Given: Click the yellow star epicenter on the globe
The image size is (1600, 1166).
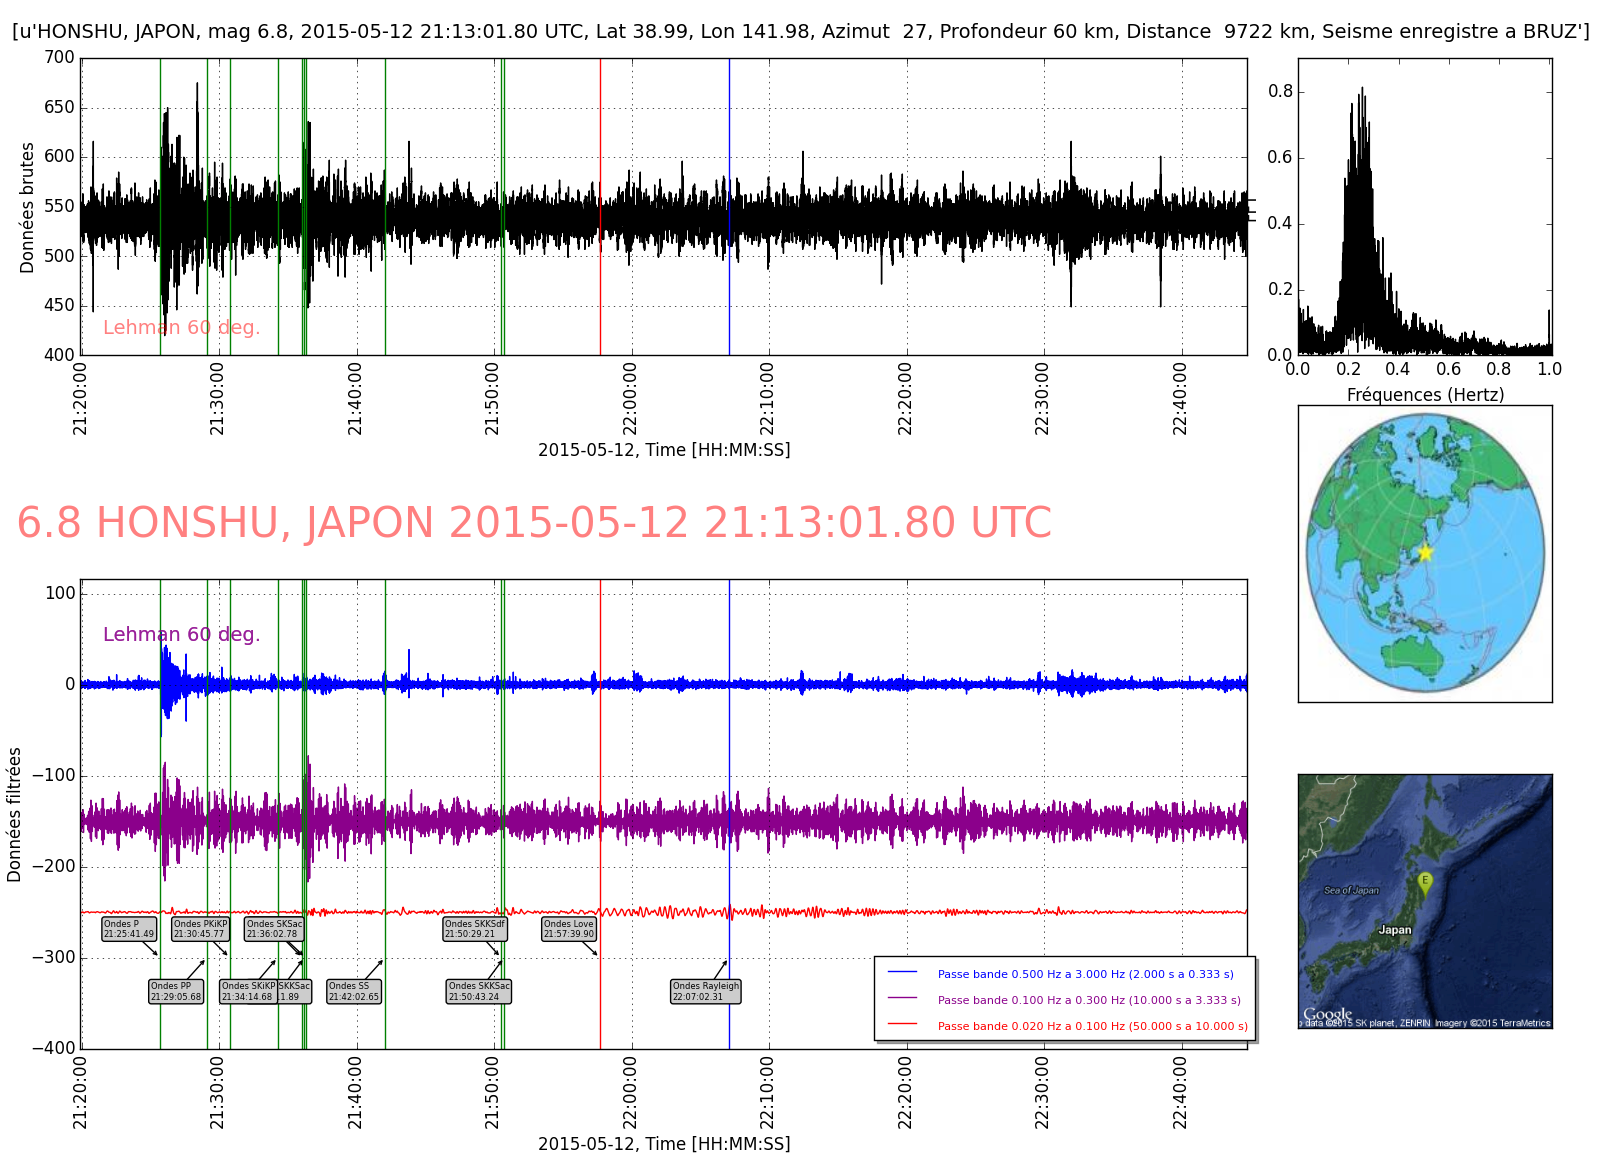Looking at the screenshot, I should click(x=1425, y=552).
